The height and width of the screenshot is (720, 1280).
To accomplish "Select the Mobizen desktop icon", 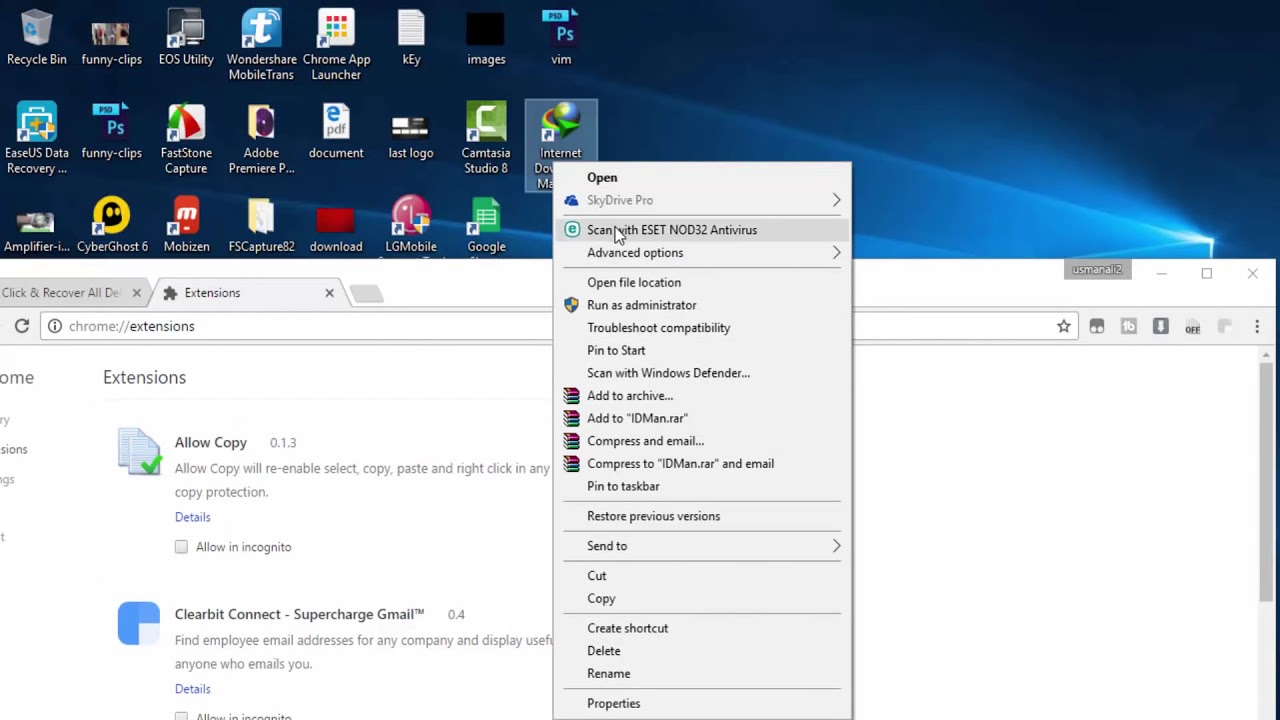I will click(186, 226).
